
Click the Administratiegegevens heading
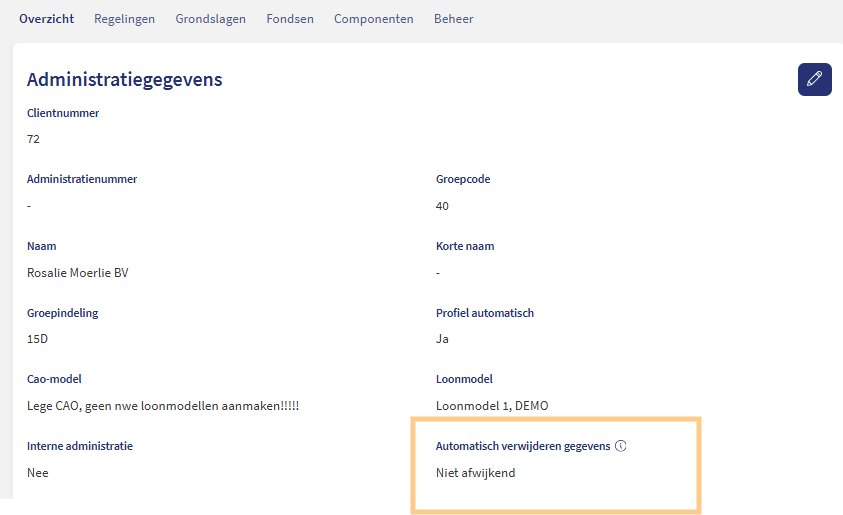pos(124,79)
